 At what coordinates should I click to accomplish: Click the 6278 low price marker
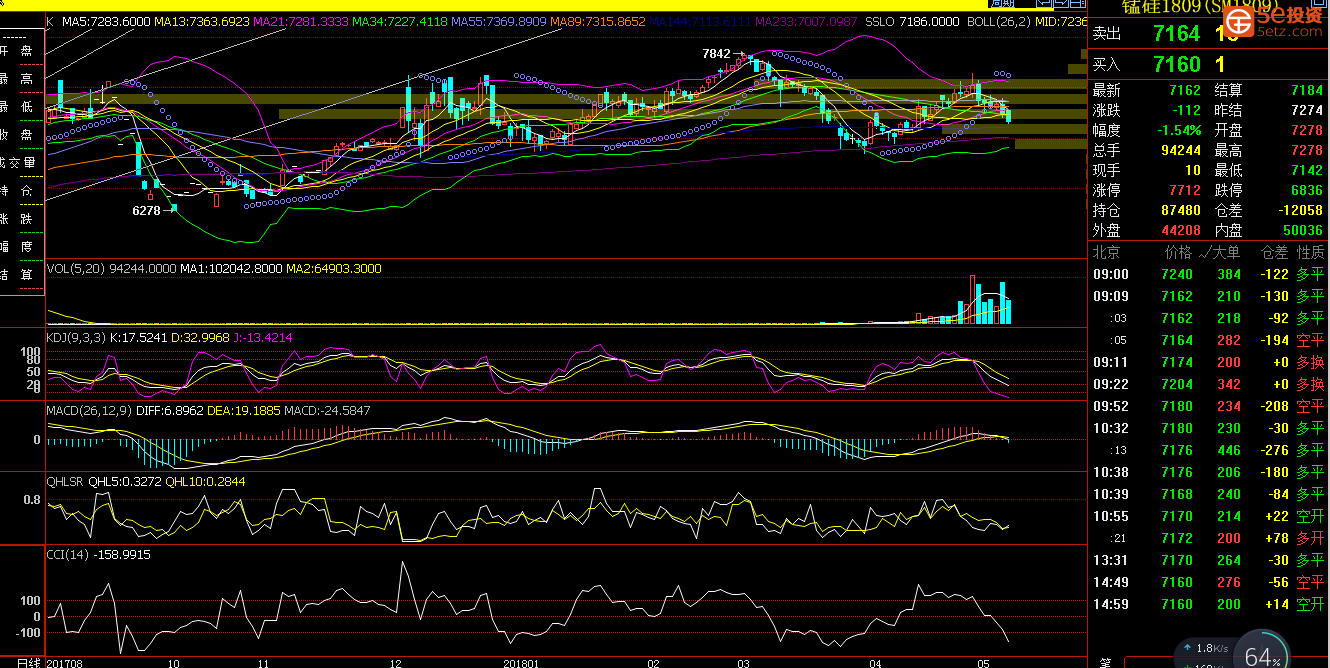[146, 211]
